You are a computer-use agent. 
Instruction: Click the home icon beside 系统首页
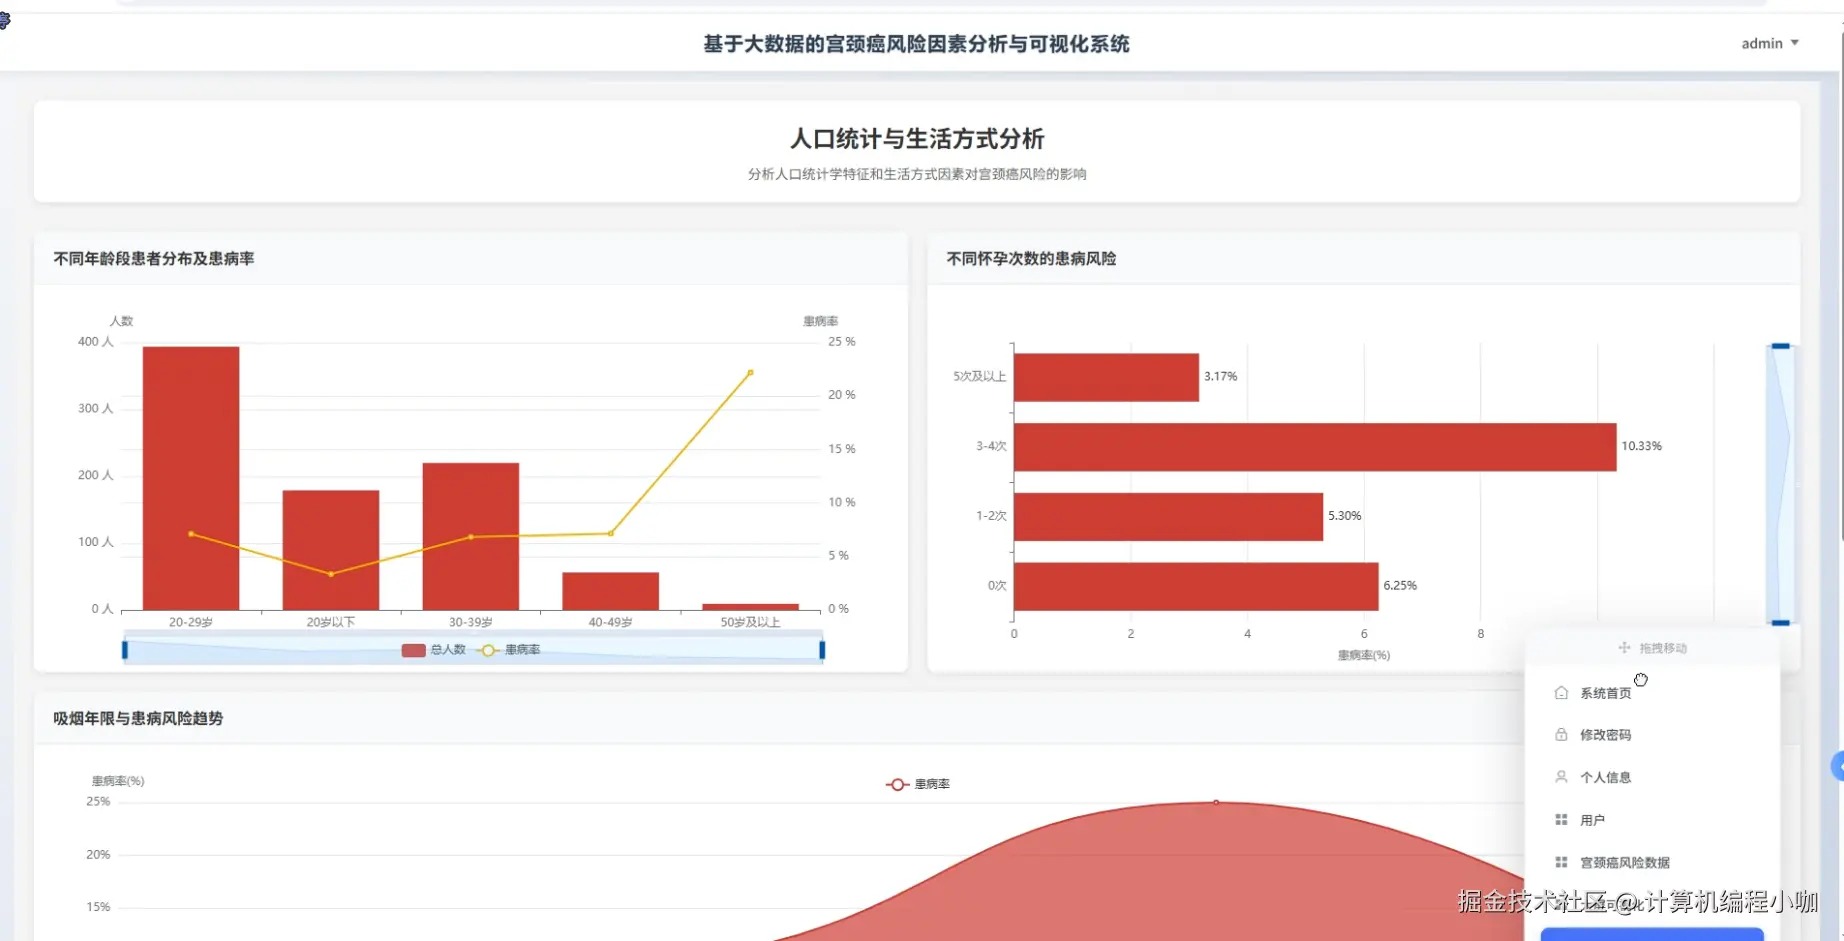pos(1561,692)
